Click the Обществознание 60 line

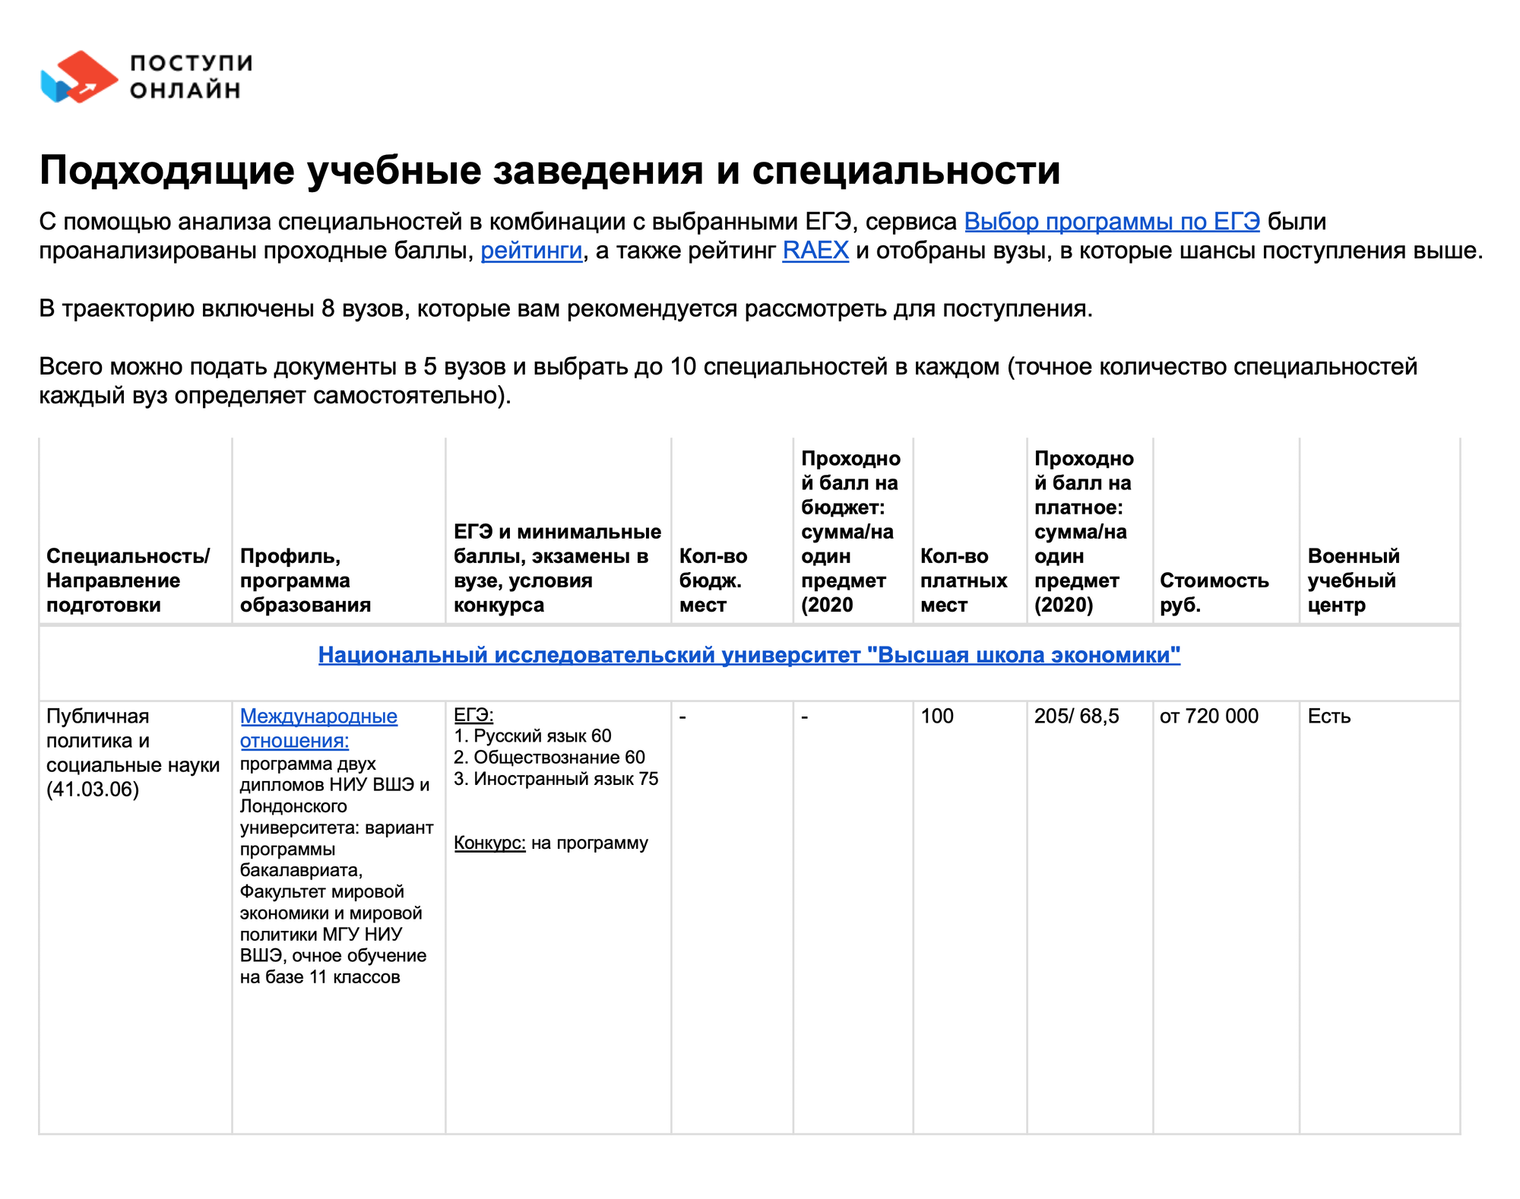[549, 757]
